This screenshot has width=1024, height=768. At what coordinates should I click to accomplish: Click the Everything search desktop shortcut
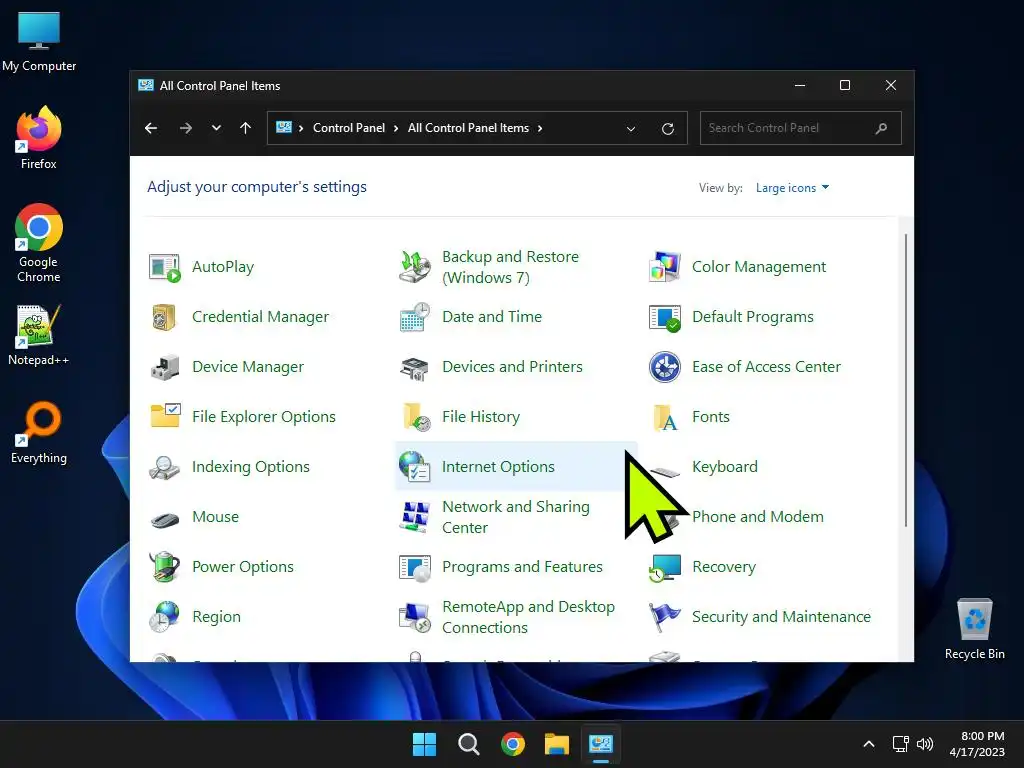39,433
